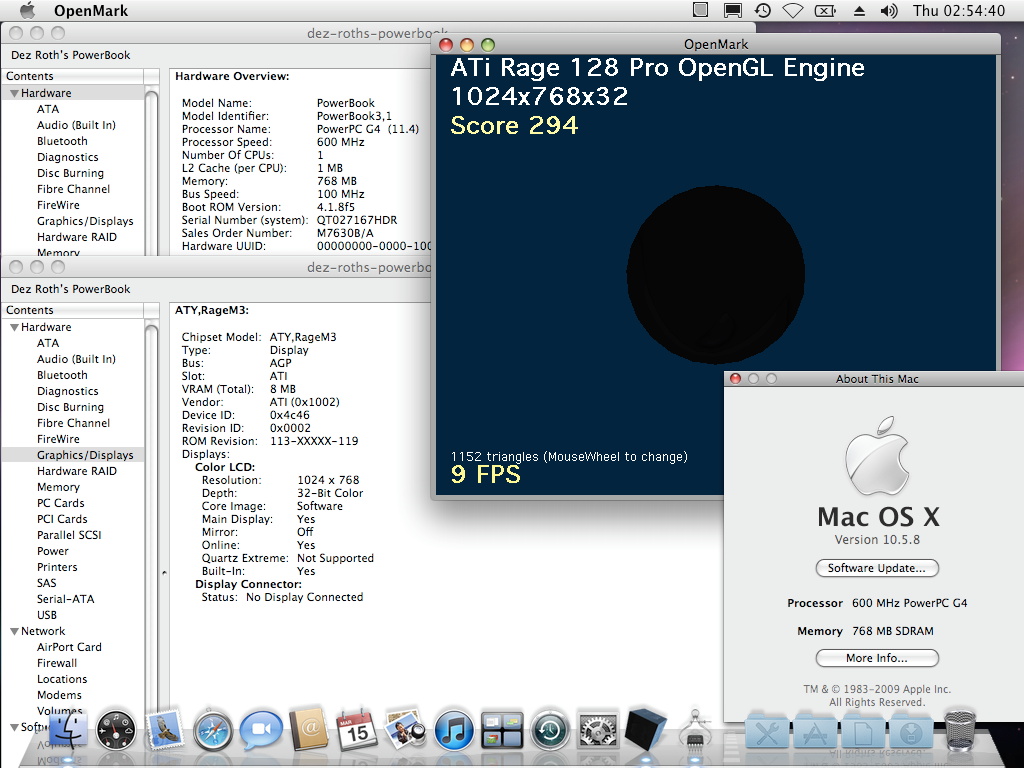Click the AirPort Wi-Fi menu bar icon
The height and width of the screenshot is (768, 1024).
(x=793, y=11)
